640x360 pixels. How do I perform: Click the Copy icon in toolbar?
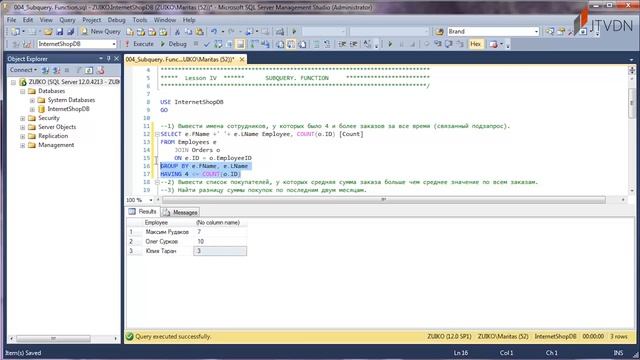coord(188,31)
